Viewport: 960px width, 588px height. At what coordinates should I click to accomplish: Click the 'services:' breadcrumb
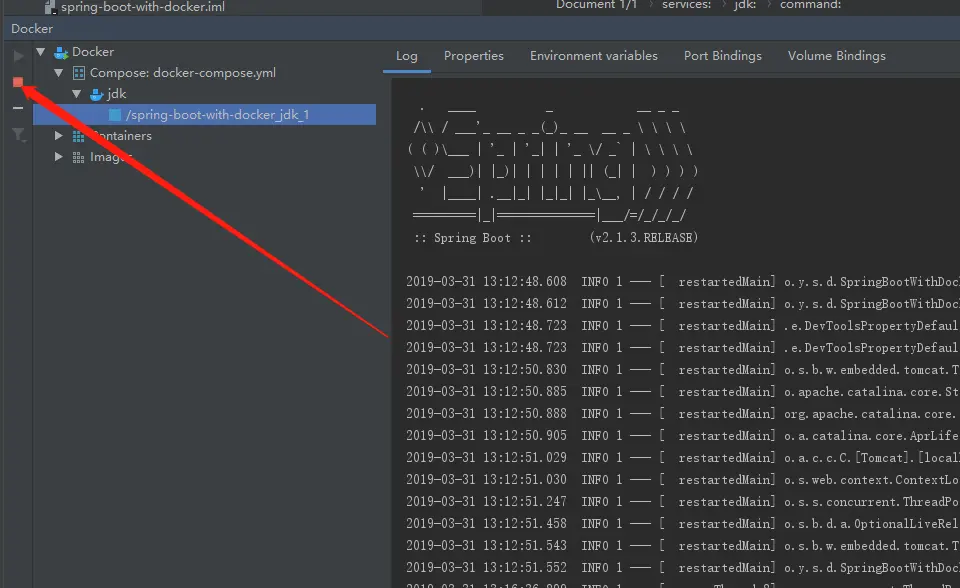[686, 5]
